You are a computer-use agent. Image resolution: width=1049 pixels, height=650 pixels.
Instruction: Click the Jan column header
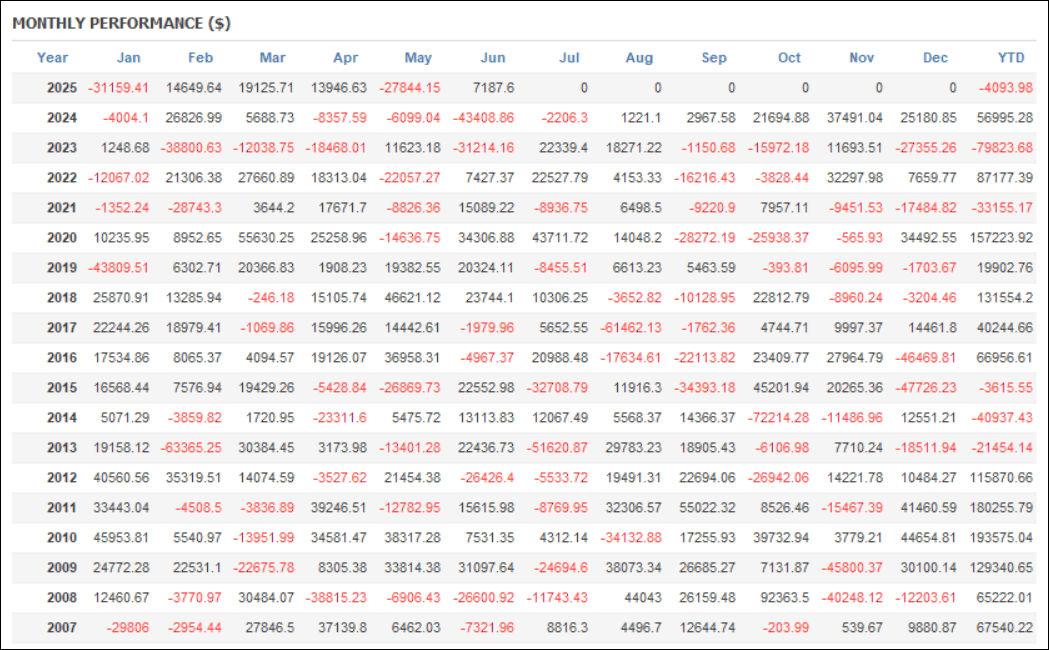[x=128, y=58]
